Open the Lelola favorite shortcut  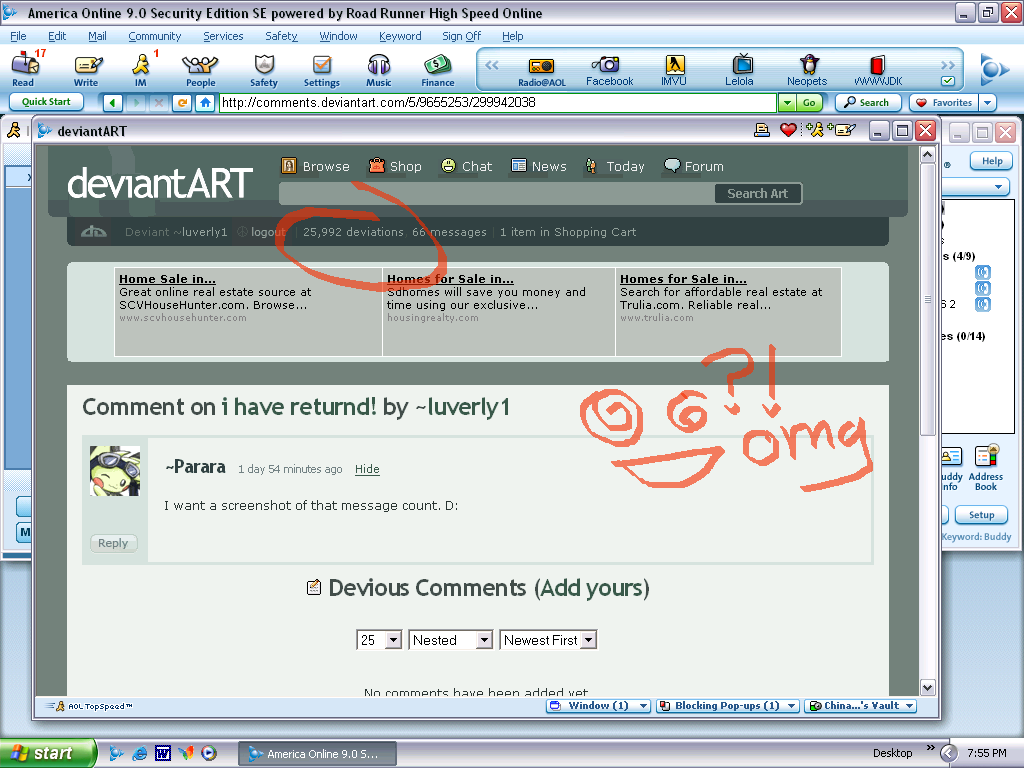pos(739,71)
